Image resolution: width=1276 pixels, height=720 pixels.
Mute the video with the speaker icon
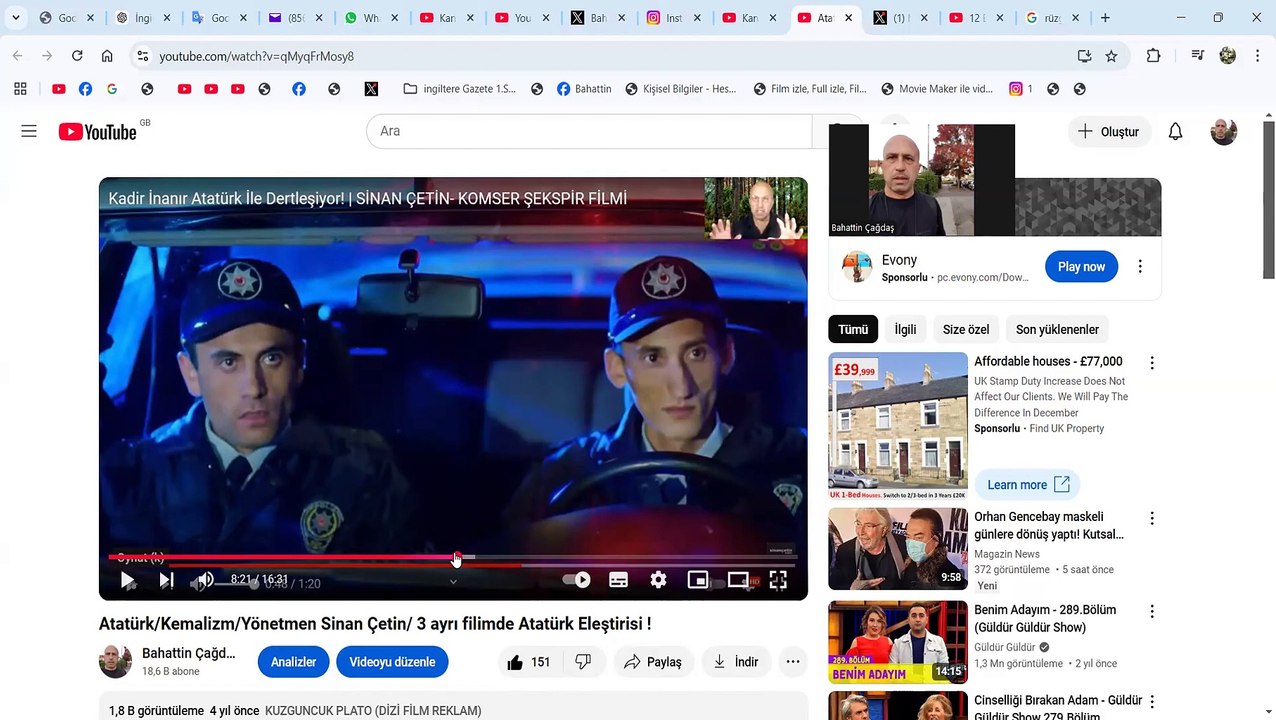205,580
